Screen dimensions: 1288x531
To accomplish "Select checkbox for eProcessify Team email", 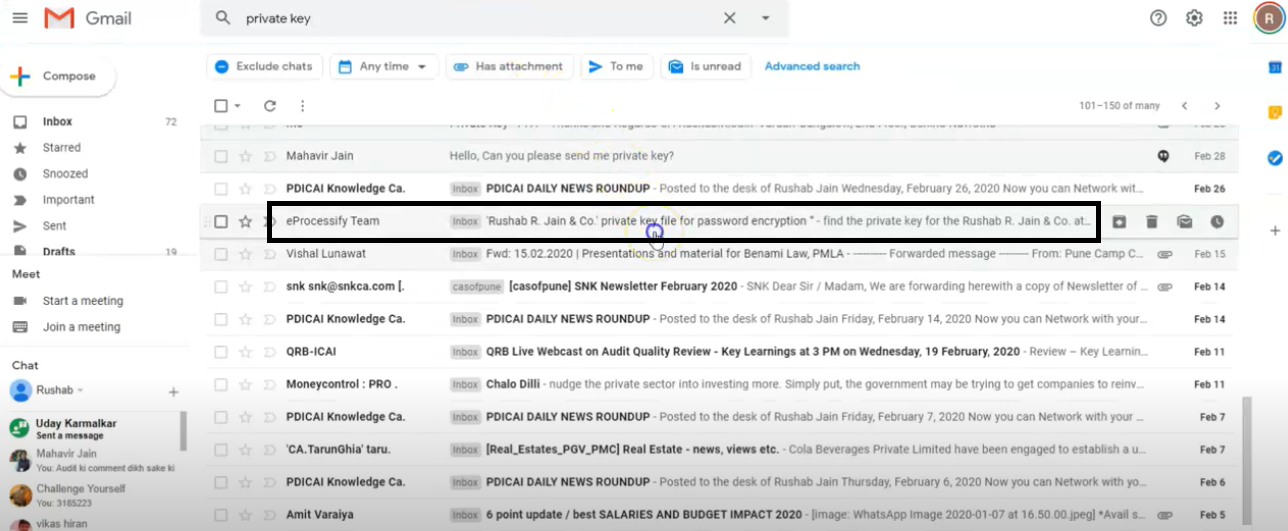I will [221, 221].
